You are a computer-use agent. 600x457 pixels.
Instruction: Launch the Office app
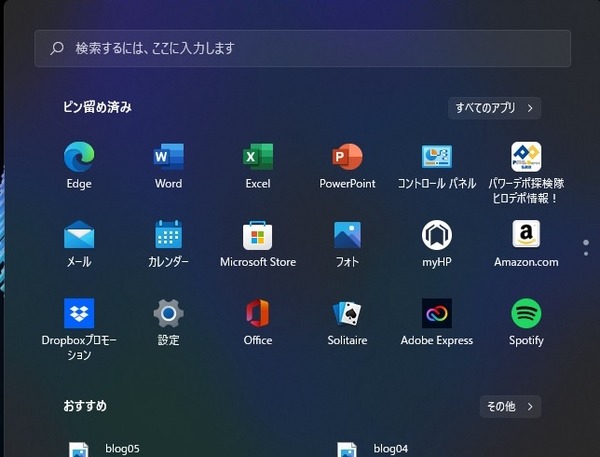click(x=258, y=322)
